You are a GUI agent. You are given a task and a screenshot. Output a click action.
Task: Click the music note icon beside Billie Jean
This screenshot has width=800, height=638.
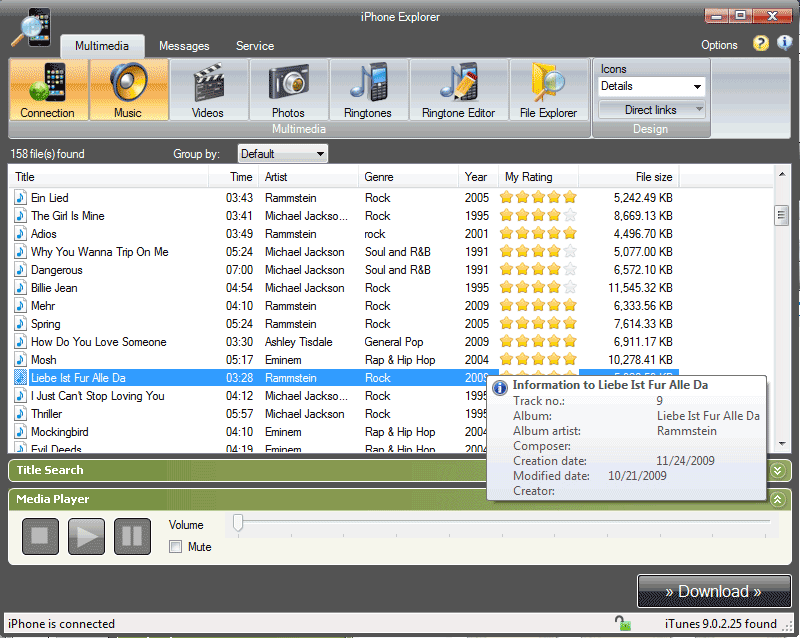click(x=20, y=288)
